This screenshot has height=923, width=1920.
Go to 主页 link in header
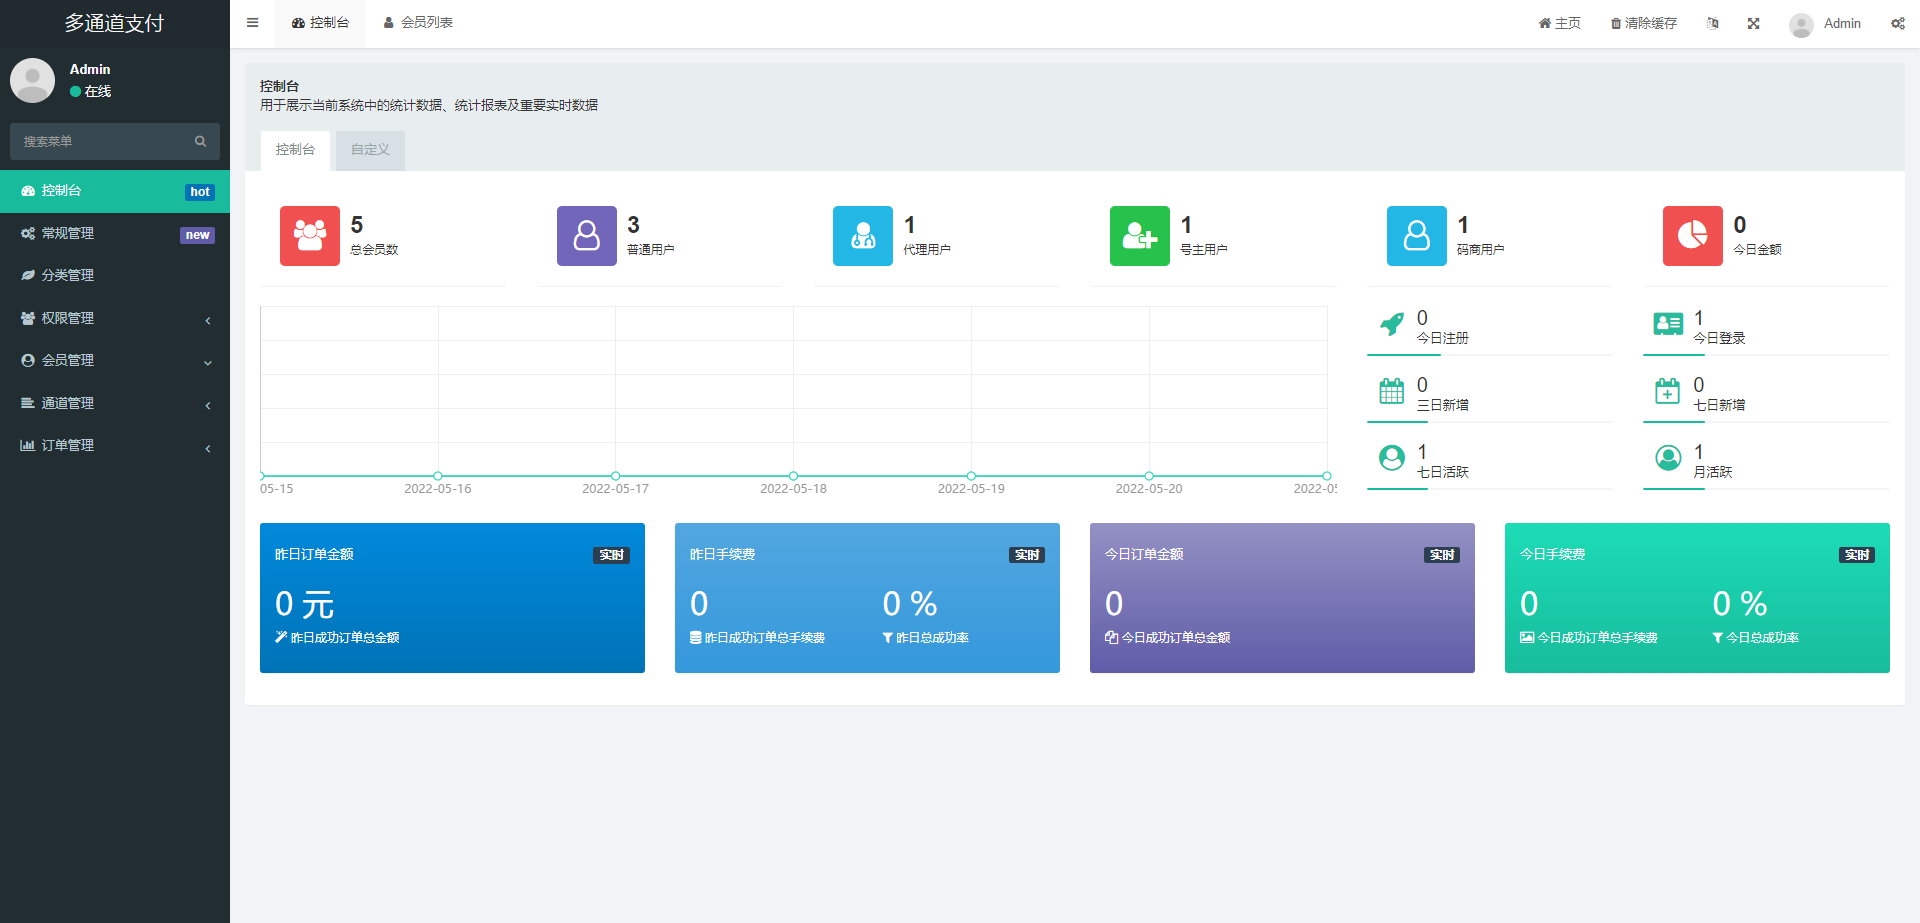tap(1559, 23)
